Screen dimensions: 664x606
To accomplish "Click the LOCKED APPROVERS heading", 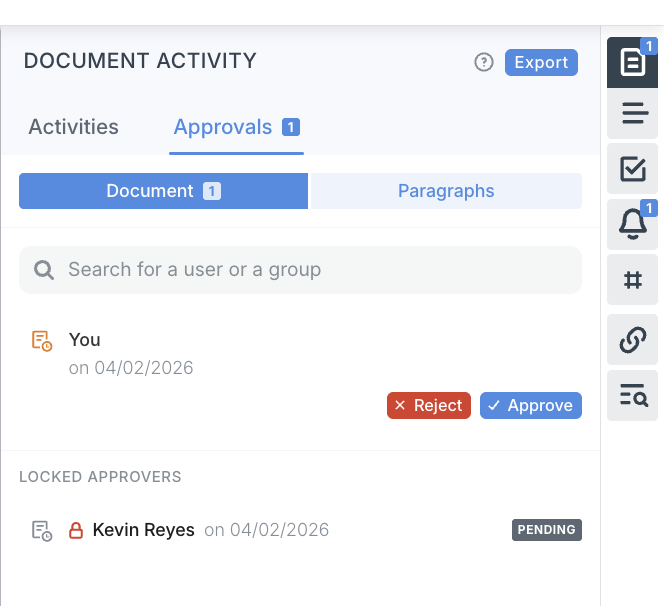I will pyautogui.click(x=100, y=477).
